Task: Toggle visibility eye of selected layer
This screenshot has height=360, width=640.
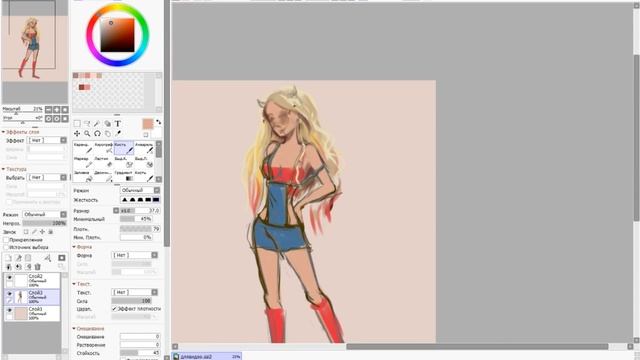Action: pos(9,294)
